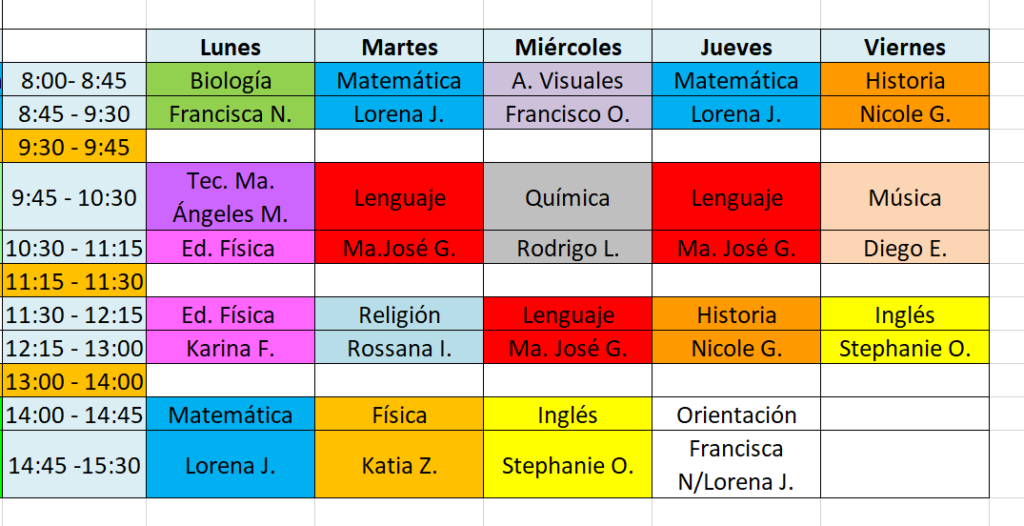Select the Francisca N/Lorena J. cell

tap(736, 465)
